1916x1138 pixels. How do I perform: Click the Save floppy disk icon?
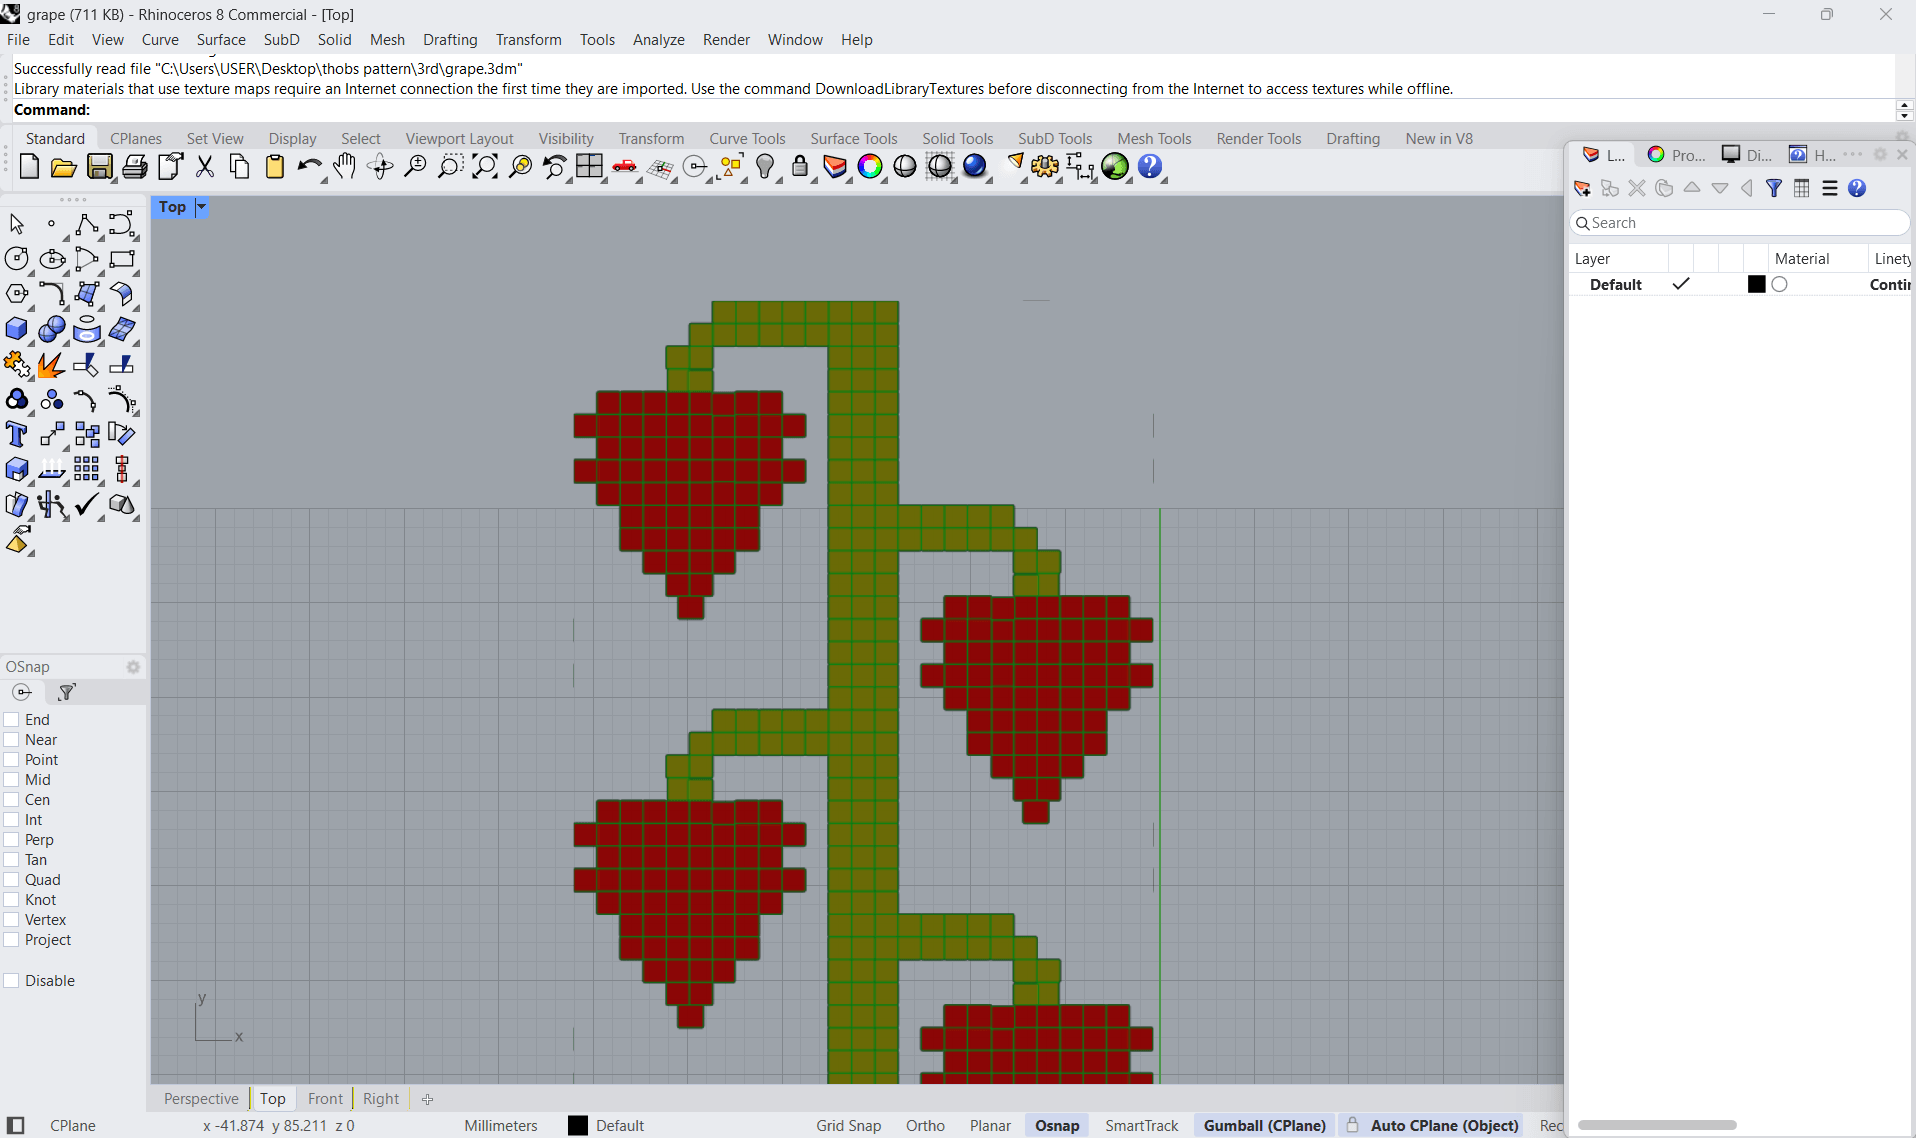click(x=99, y=167)
